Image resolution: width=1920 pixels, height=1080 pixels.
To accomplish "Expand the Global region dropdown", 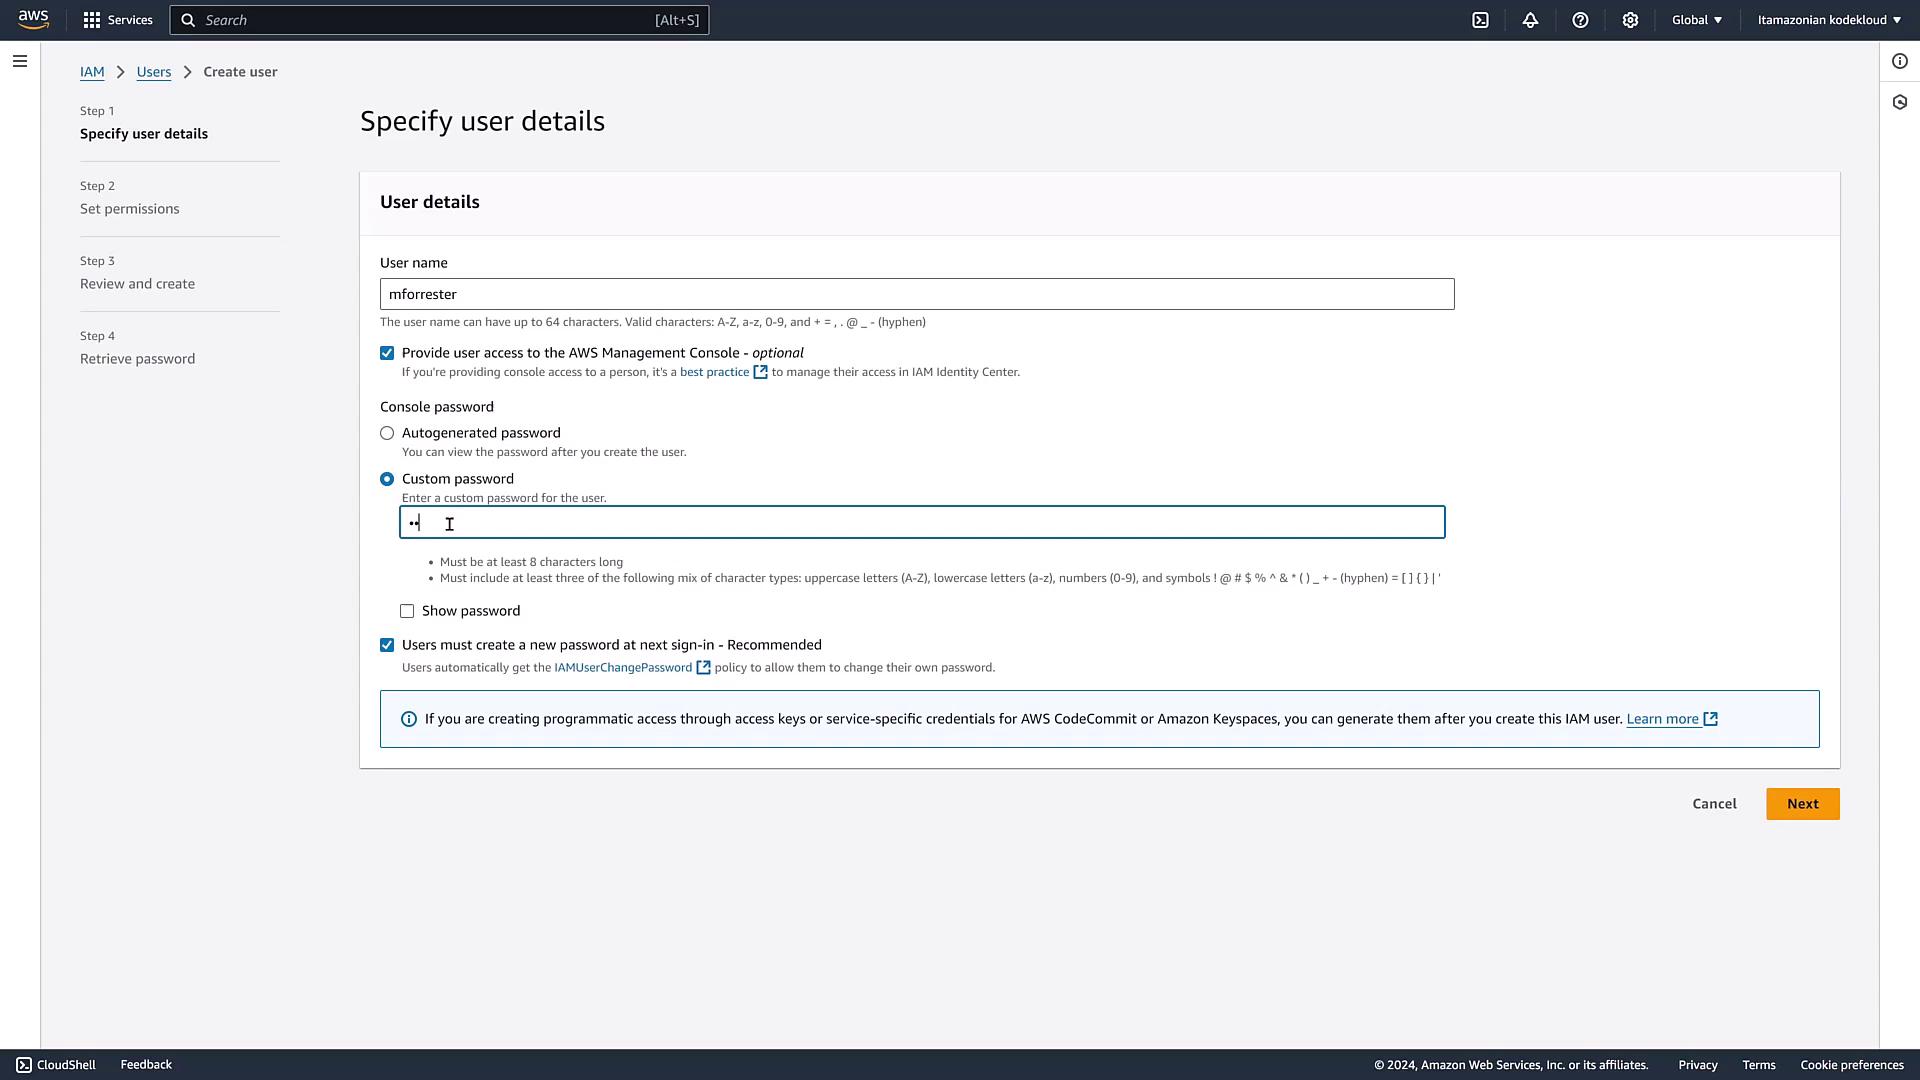I will 1696,20.
